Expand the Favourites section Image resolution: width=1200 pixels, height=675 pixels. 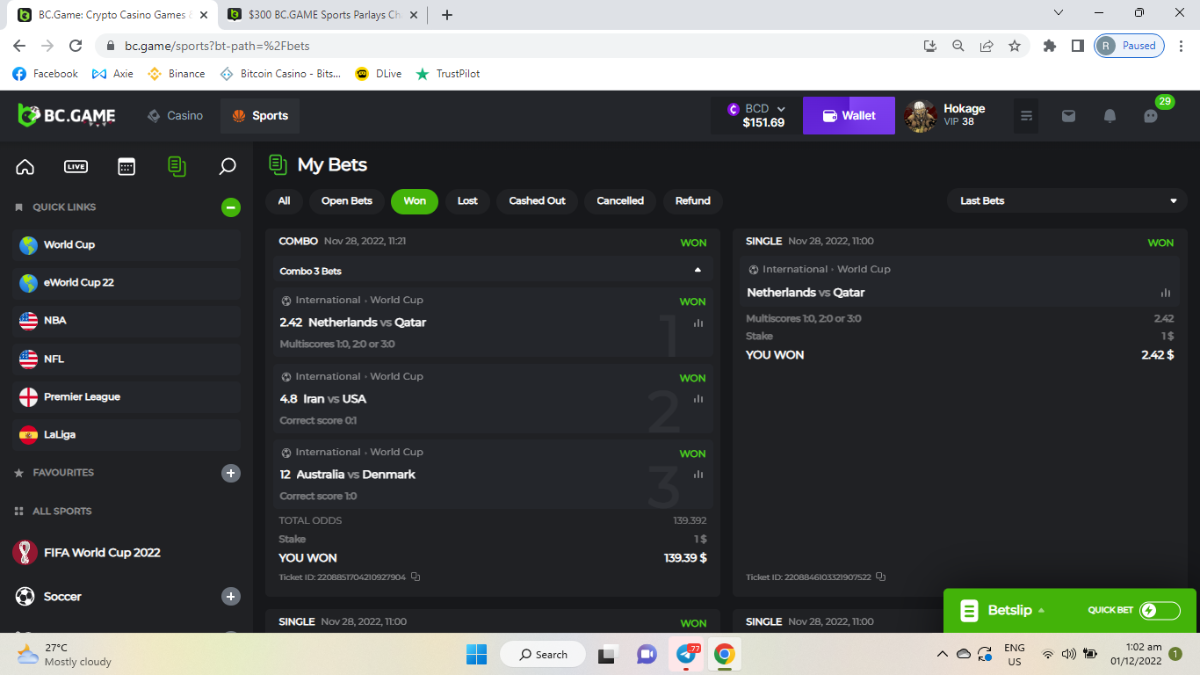pyautogui.click(x=231, y=473)
